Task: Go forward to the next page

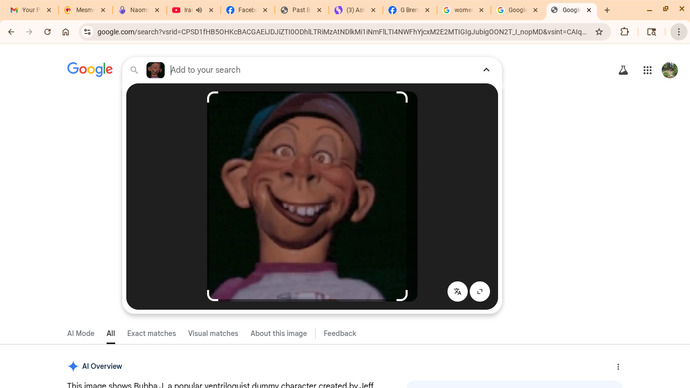Action: [29, 32]
